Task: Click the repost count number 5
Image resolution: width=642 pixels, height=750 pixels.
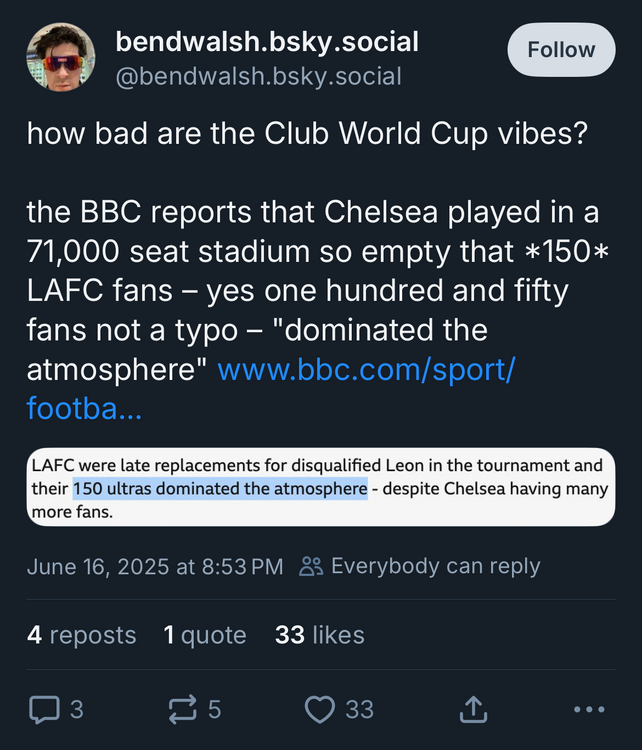Action: point(214,710)
